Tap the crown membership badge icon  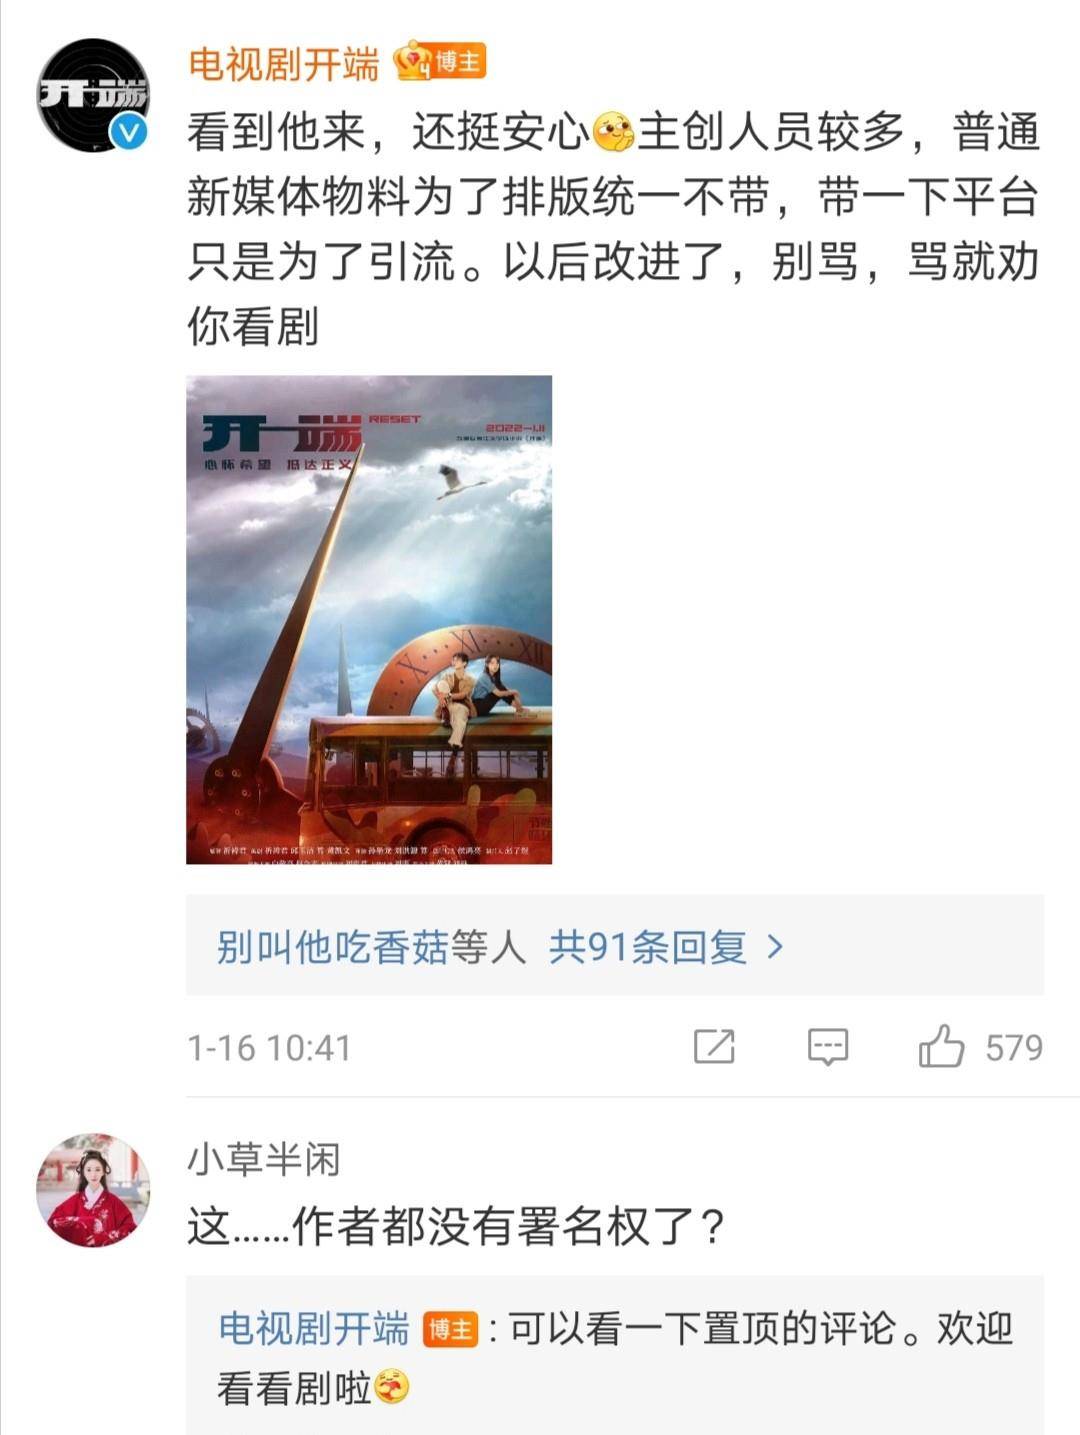tap(412, 62)
